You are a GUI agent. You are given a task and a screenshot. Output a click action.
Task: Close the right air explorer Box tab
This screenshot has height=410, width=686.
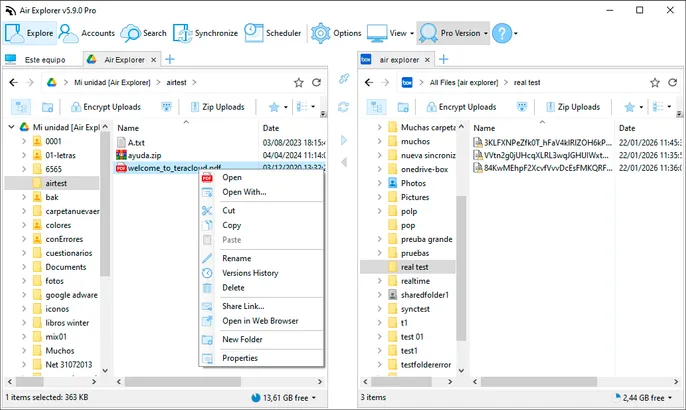pos(427,60)
